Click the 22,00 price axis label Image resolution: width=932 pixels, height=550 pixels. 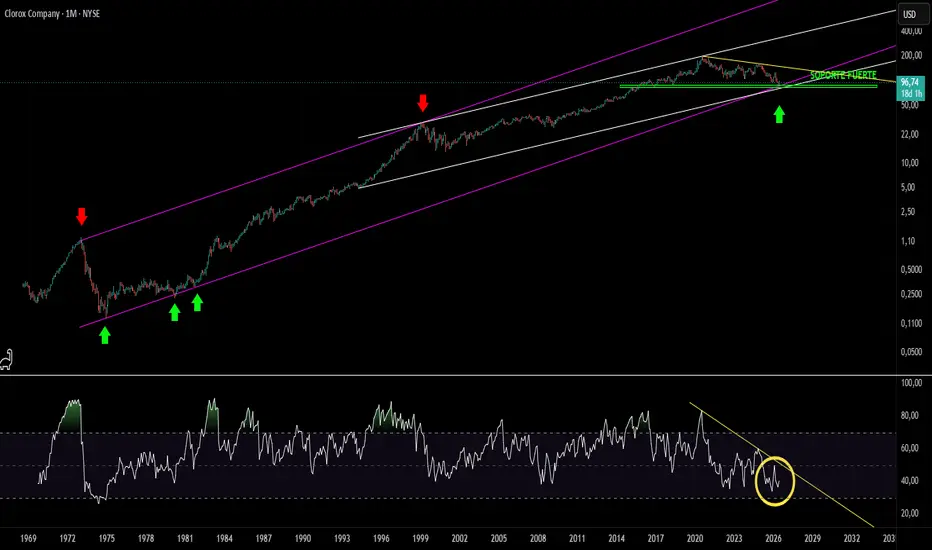click(909, 134)
